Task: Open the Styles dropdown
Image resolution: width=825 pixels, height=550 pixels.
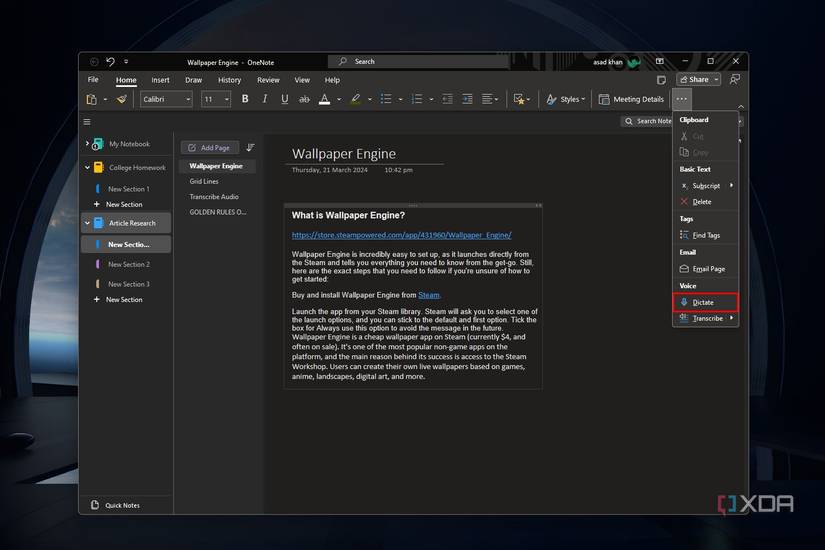Action: [566, 99]
